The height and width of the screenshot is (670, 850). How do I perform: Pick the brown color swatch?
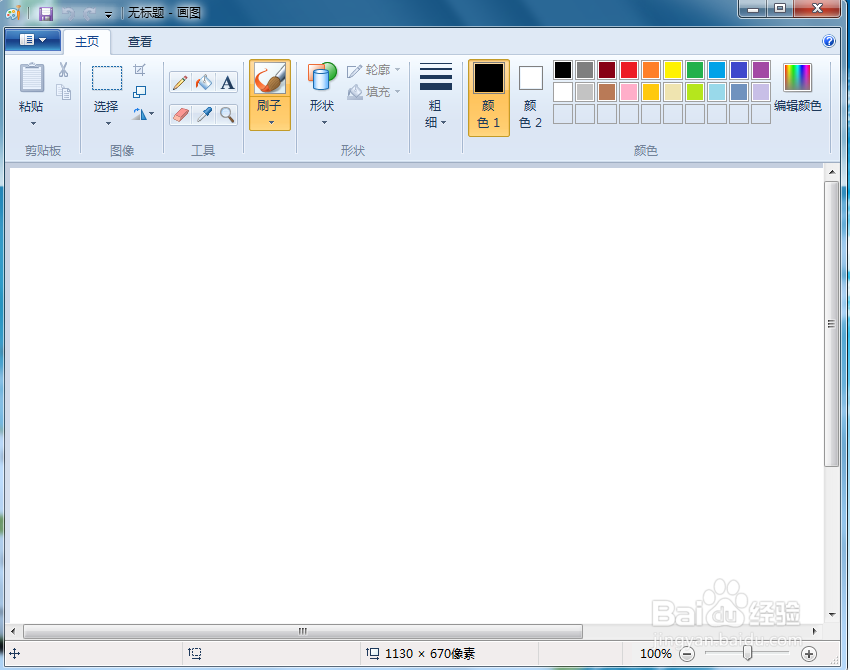[607, 92]
